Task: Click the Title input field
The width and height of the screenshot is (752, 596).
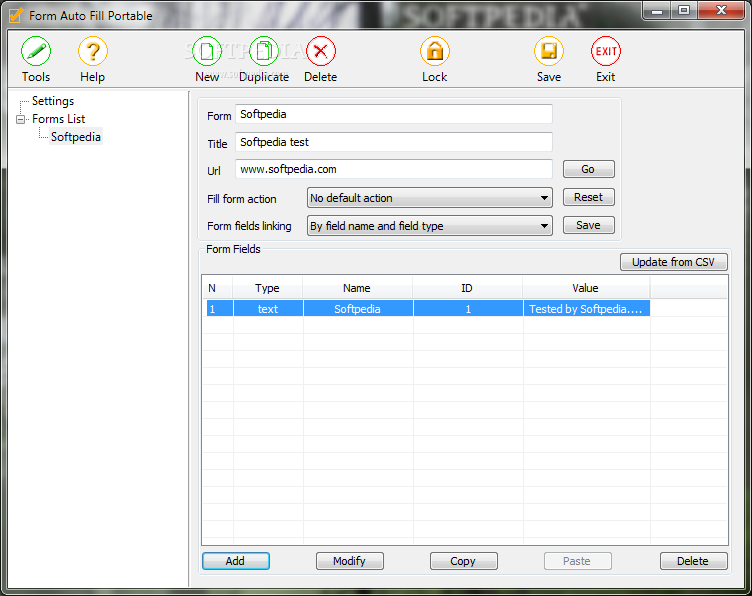Action: (x=394, y=142)
